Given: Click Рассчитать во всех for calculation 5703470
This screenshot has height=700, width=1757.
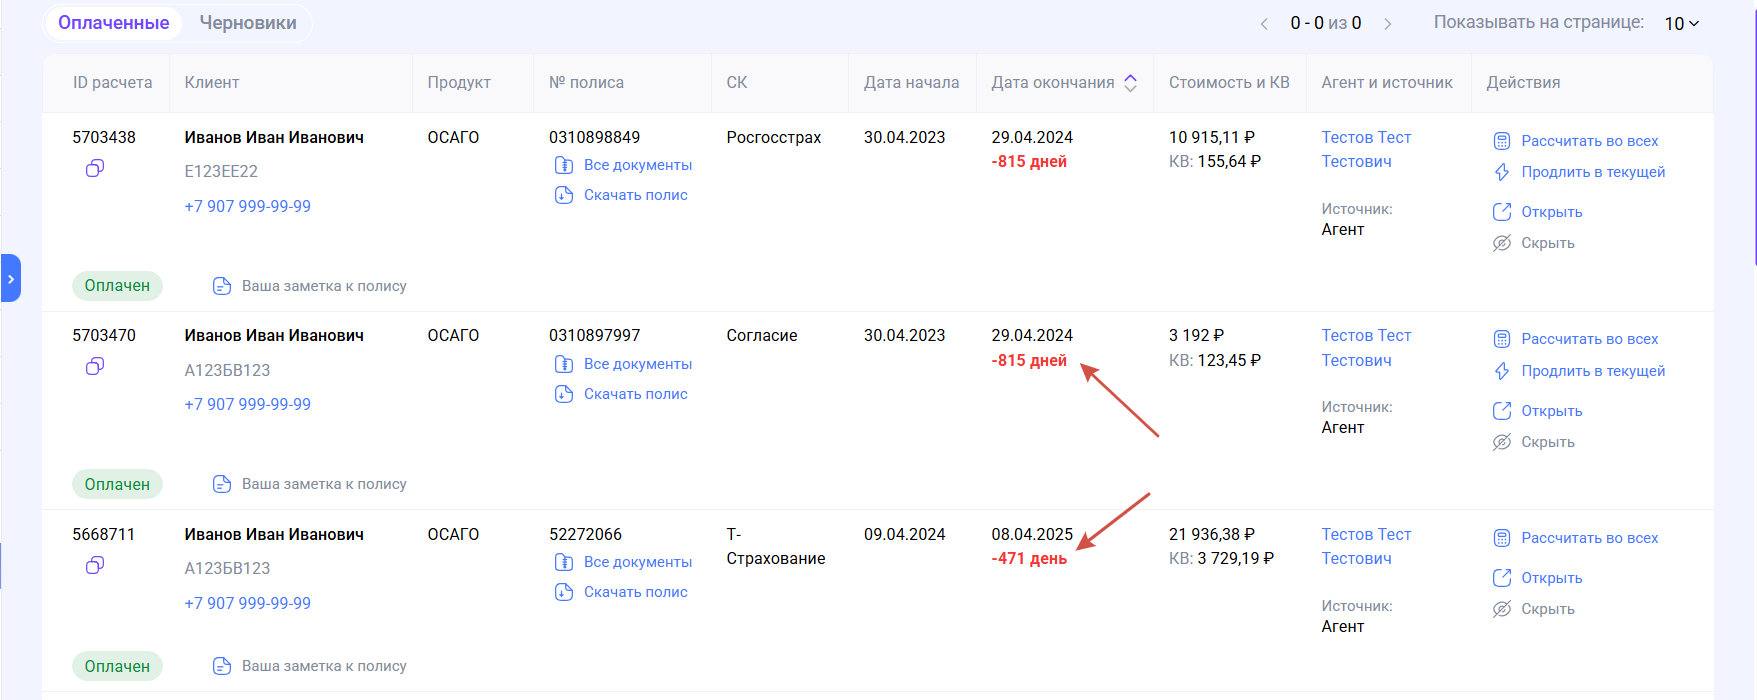Looking at the screenshot, I should (1589, 339).
